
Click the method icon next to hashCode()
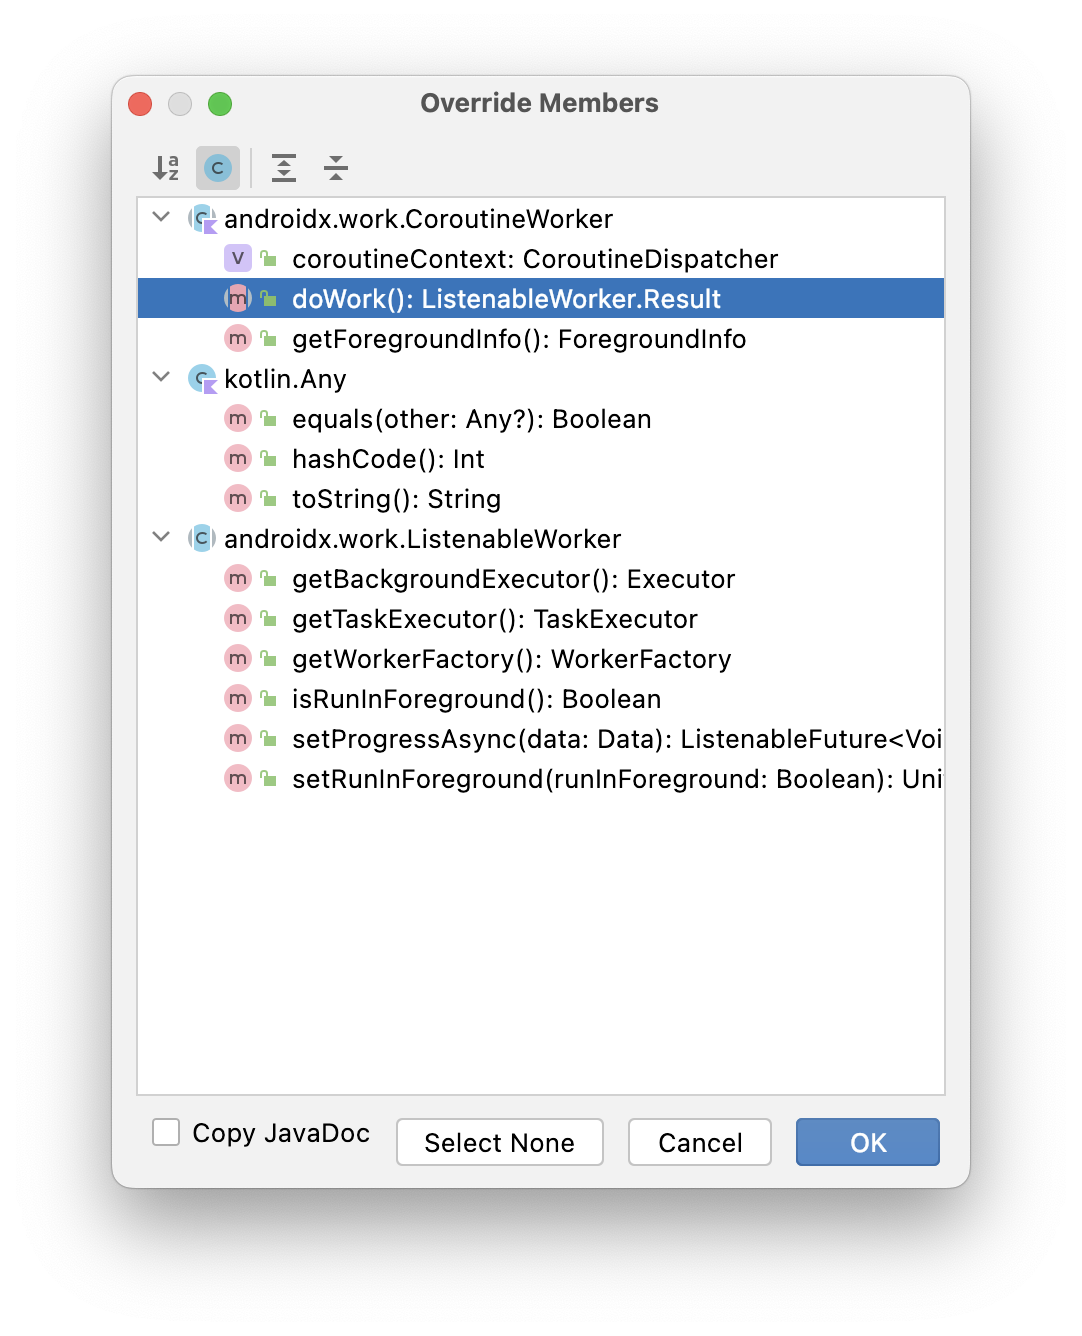(x=237, y=458)
